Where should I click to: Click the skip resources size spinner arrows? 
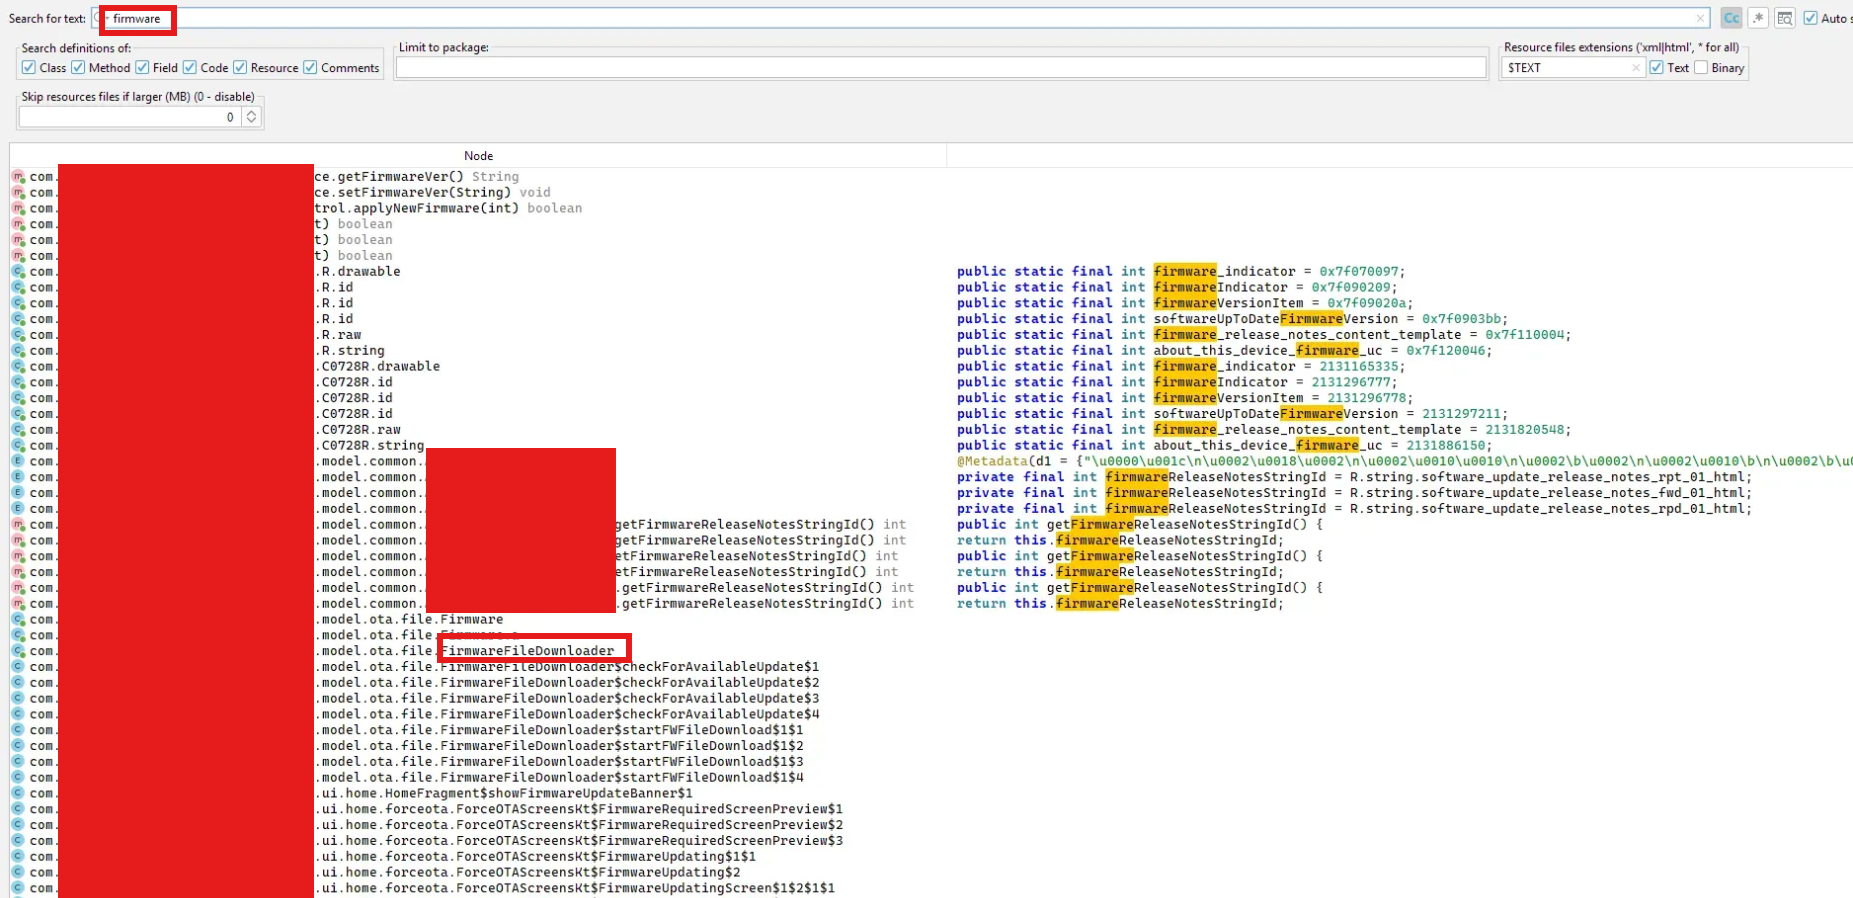[x=251, y=117]
